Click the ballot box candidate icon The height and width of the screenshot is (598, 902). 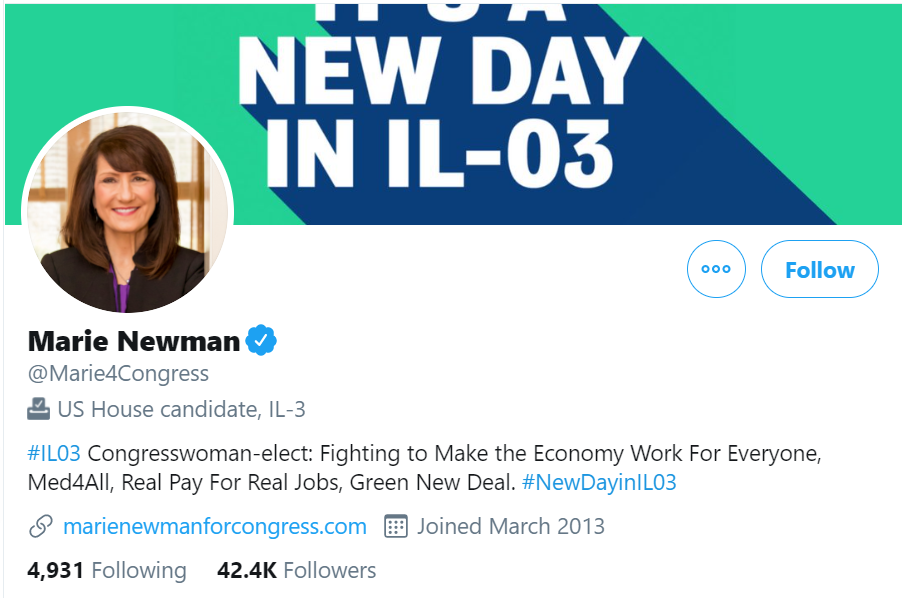click(38, 408)
